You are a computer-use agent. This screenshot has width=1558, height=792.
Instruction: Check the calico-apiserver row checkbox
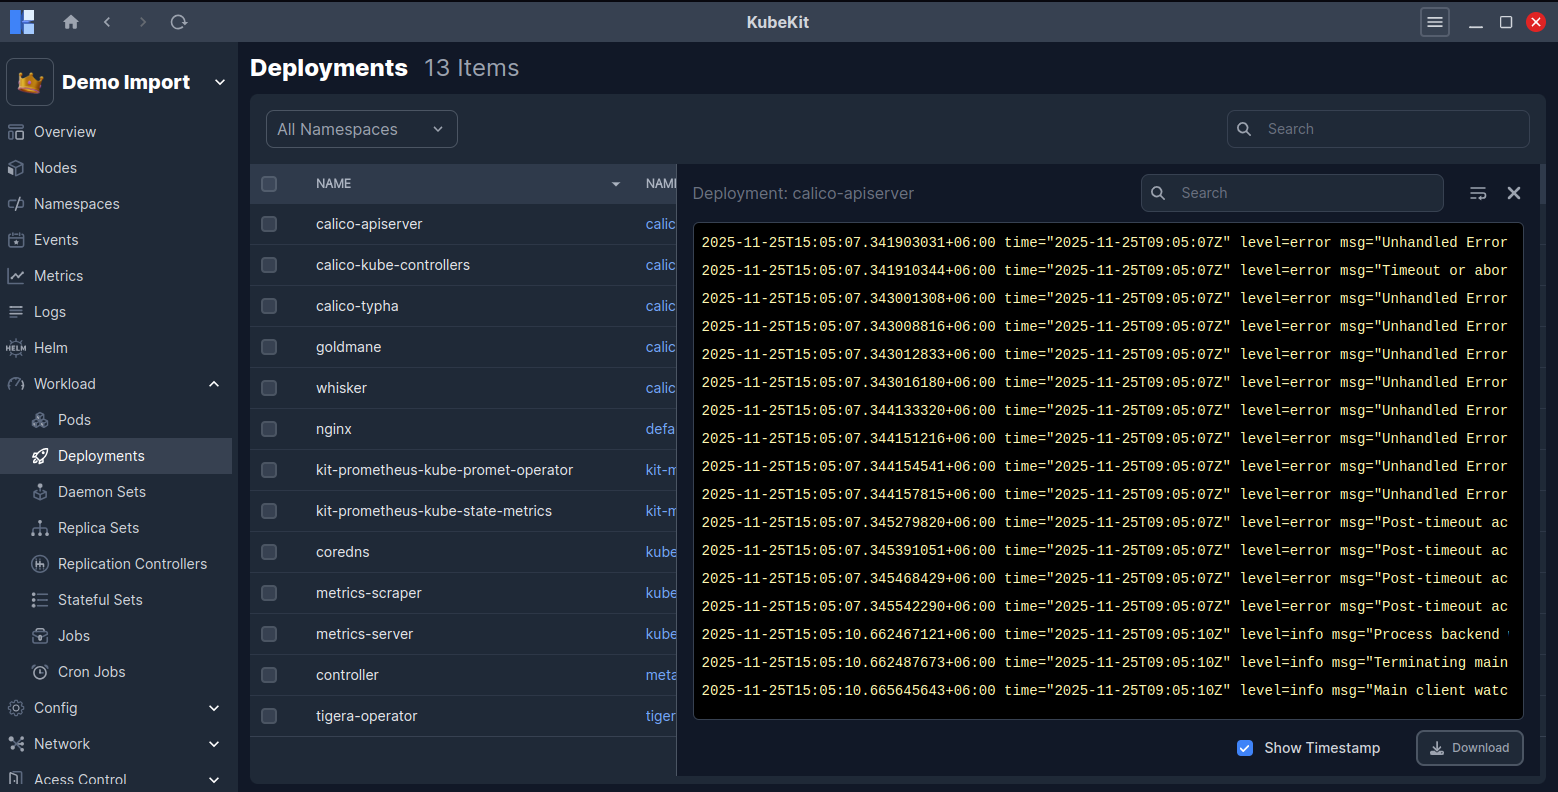pos(268,224)
